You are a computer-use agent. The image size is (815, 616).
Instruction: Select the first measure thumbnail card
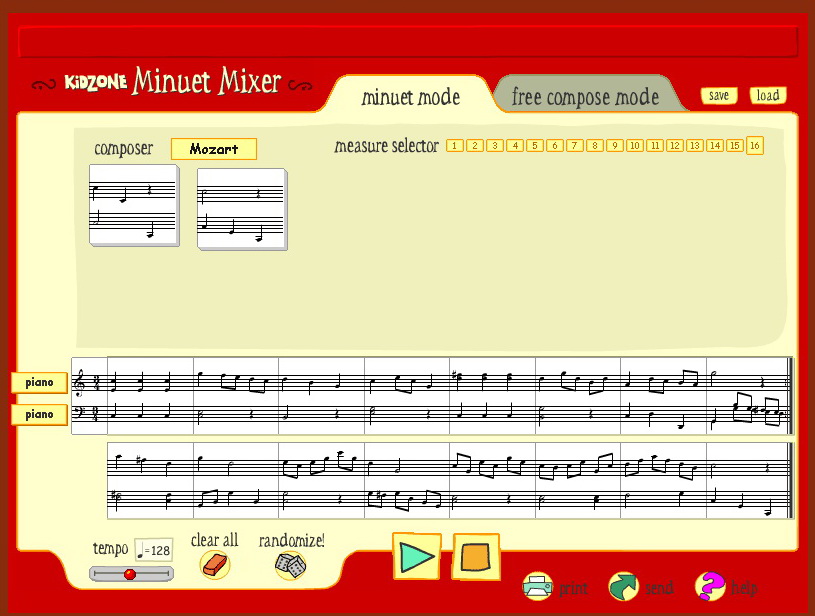[134, 206]
